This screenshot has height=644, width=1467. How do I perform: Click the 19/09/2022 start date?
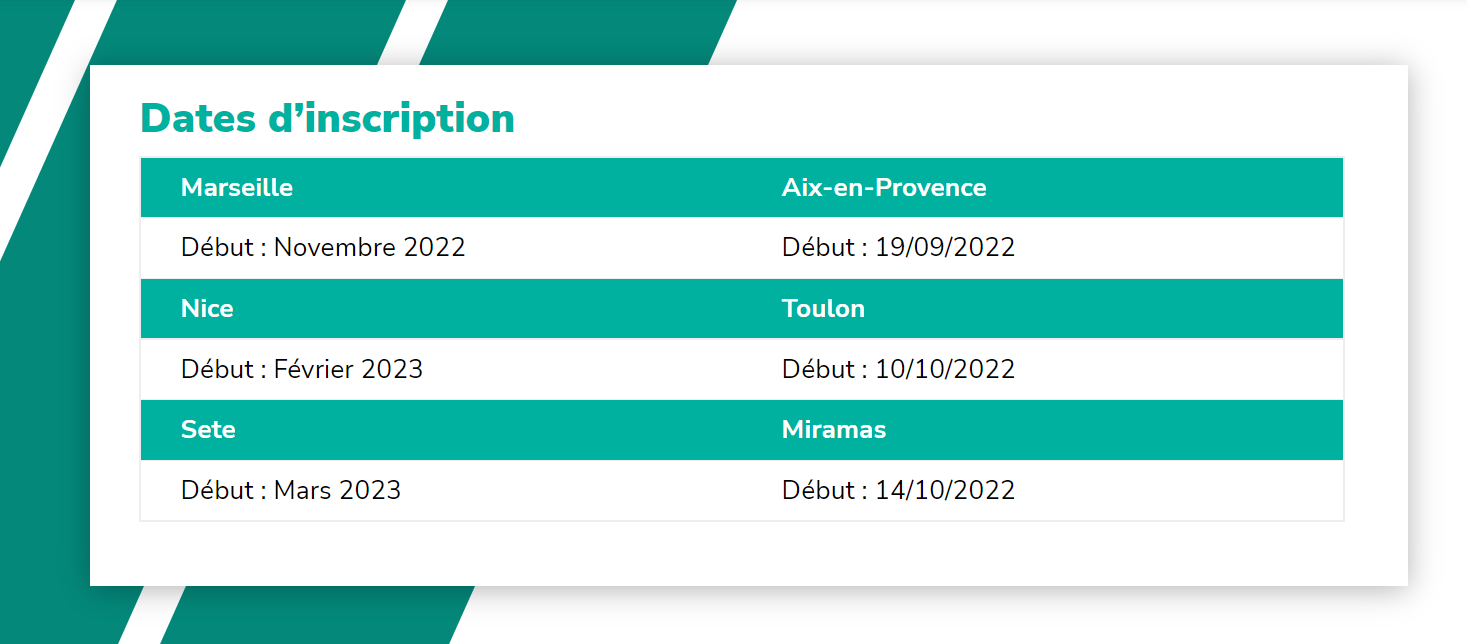point(945,248)
